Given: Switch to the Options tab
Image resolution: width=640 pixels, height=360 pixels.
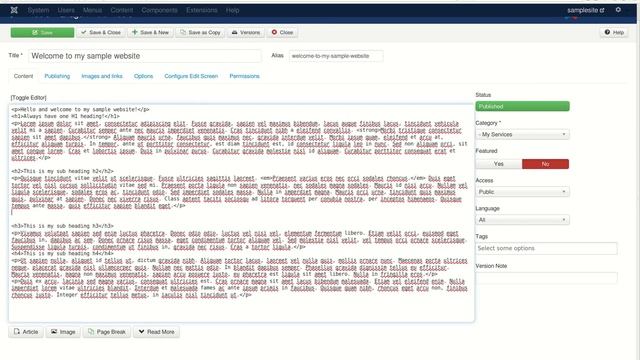Looking at the screenshot, I should 144,76.
